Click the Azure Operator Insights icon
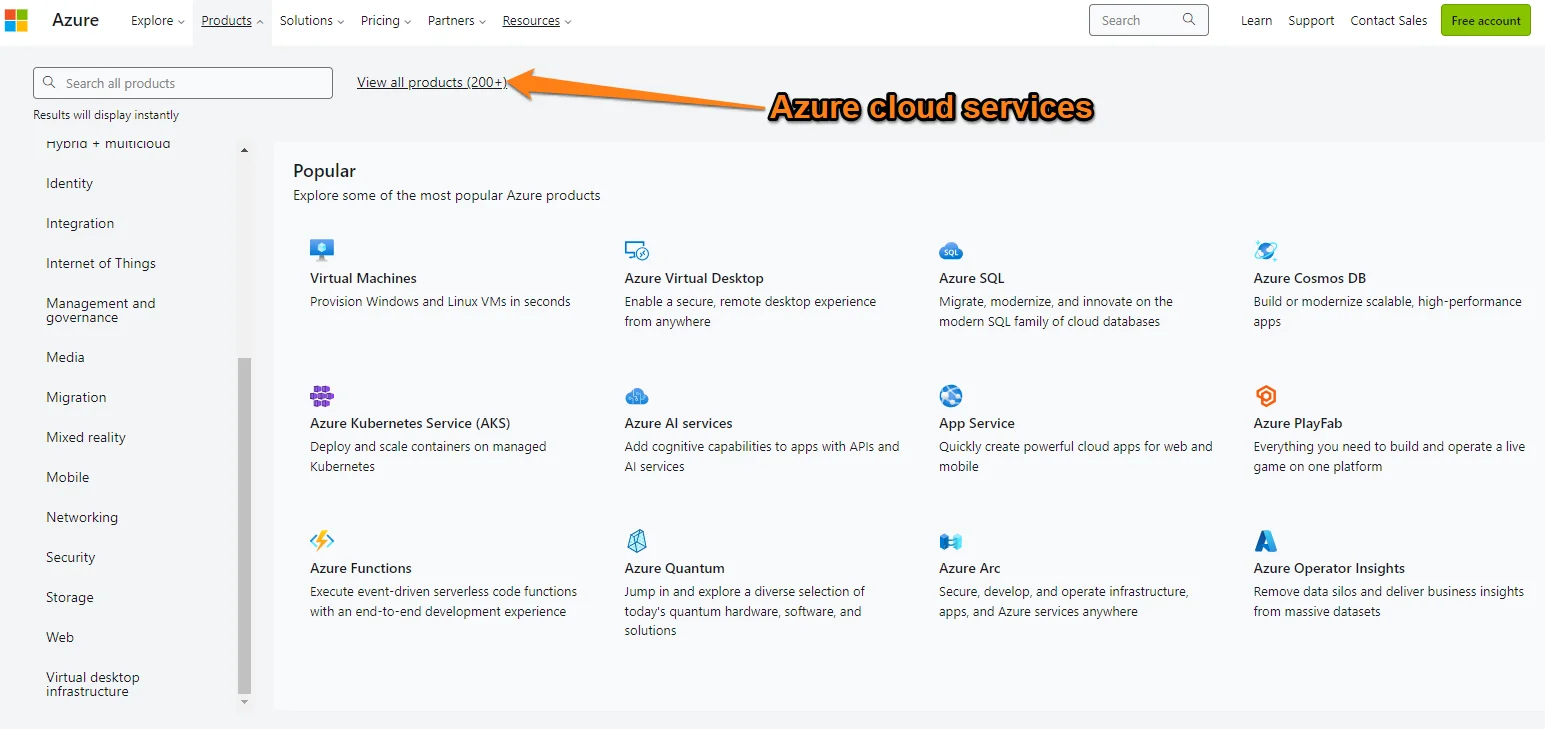 1266,541
